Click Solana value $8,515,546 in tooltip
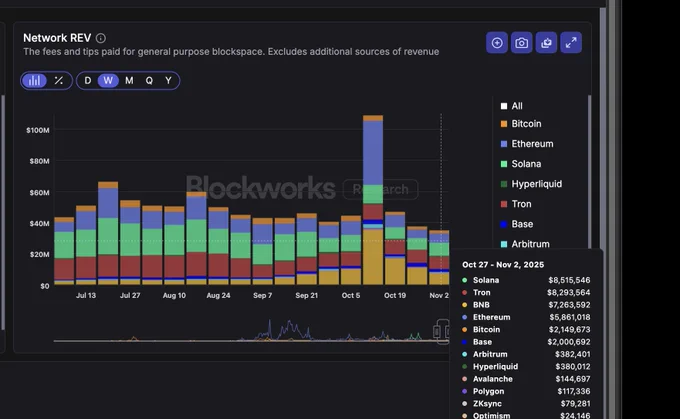 coord(569,280)
